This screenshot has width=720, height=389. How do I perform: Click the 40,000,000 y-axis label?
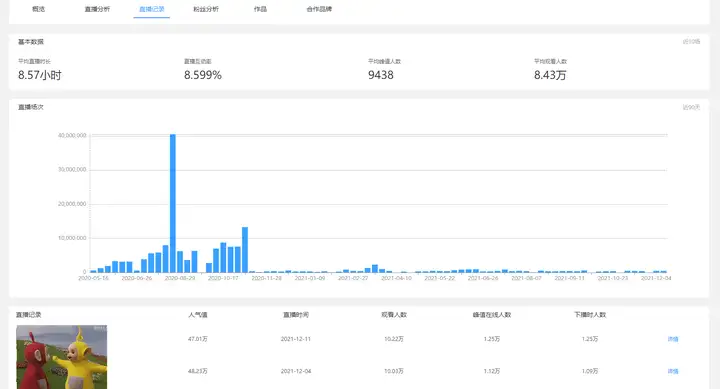coord(72,135)
